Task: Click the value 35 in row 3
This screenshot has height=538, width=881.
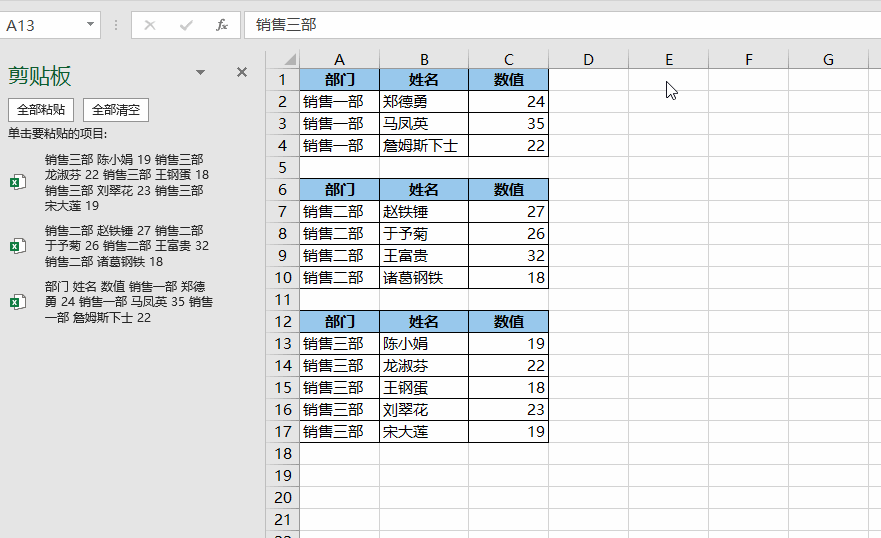Action: tap(508, 124)
